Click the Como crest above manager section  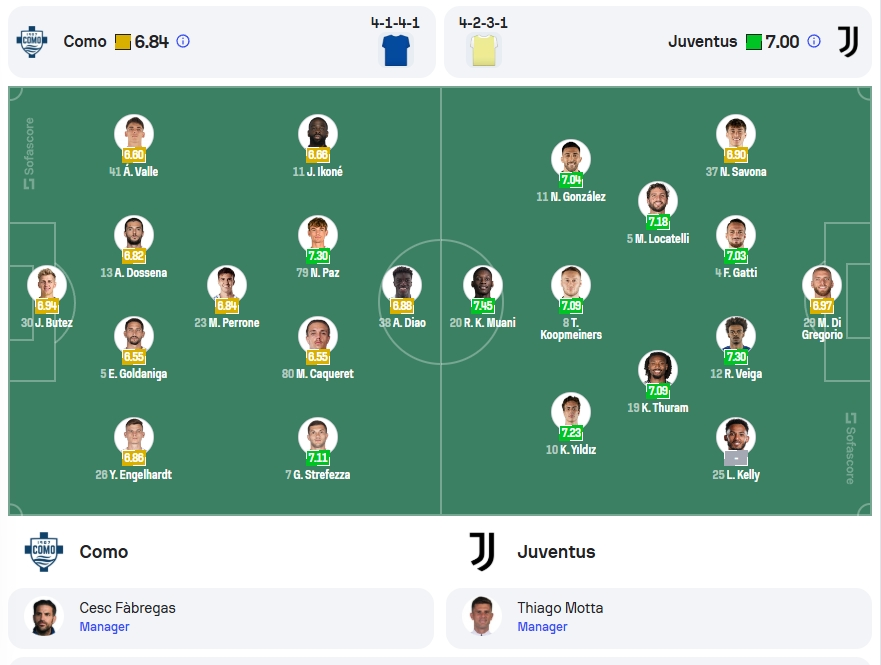pyautogui.click(x=44, y=552)
